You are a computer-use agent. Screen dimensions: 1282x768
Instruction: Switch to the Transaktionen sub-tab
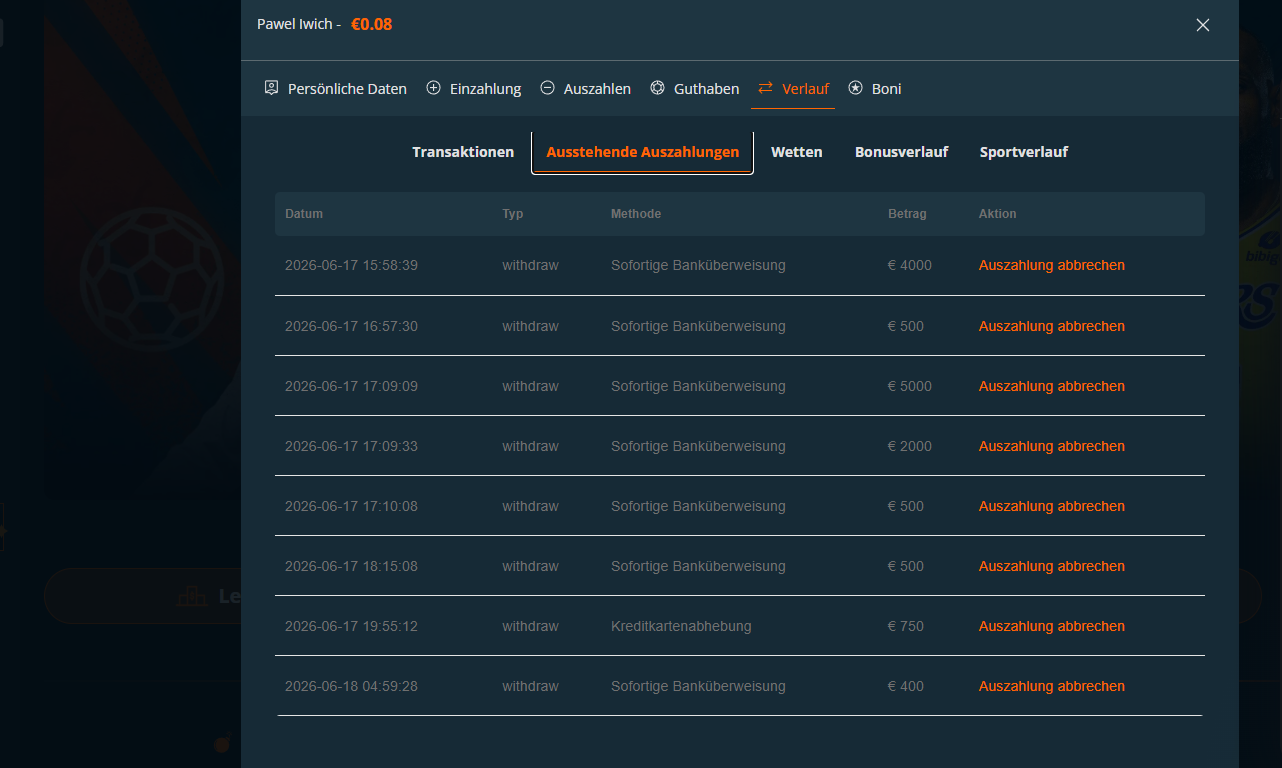[463, 152]
